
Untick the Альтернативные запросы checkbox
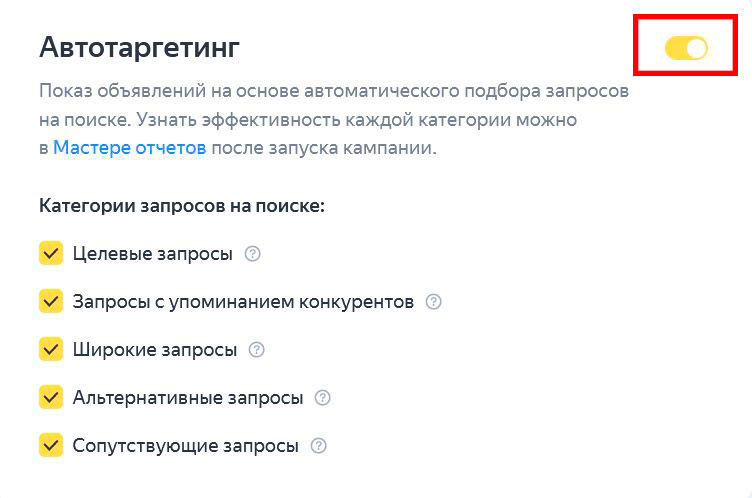tap(51, 397)
